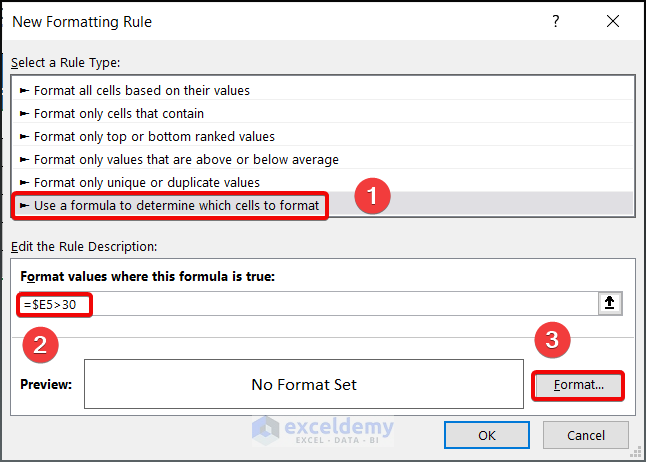Image resolution: width=646 pixels, height=462 pixels.
Task: Select 'Use a formula to determine' rule type
Action: tap(176, 205)
